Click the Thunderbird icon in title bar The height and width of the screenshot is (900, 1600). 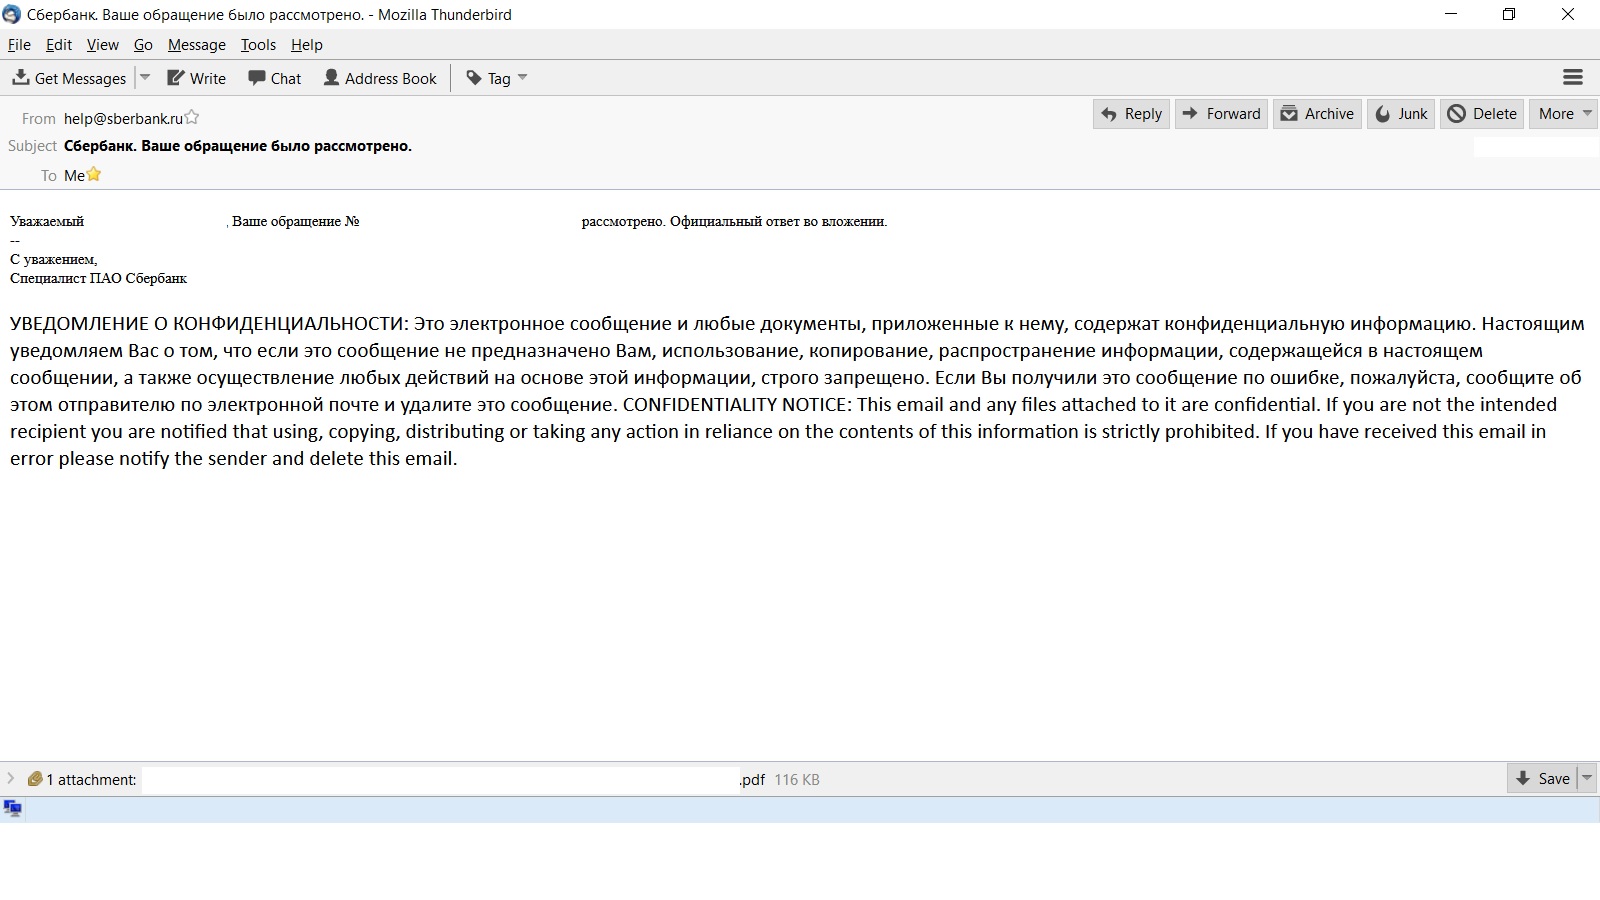(x=12, y=14)
